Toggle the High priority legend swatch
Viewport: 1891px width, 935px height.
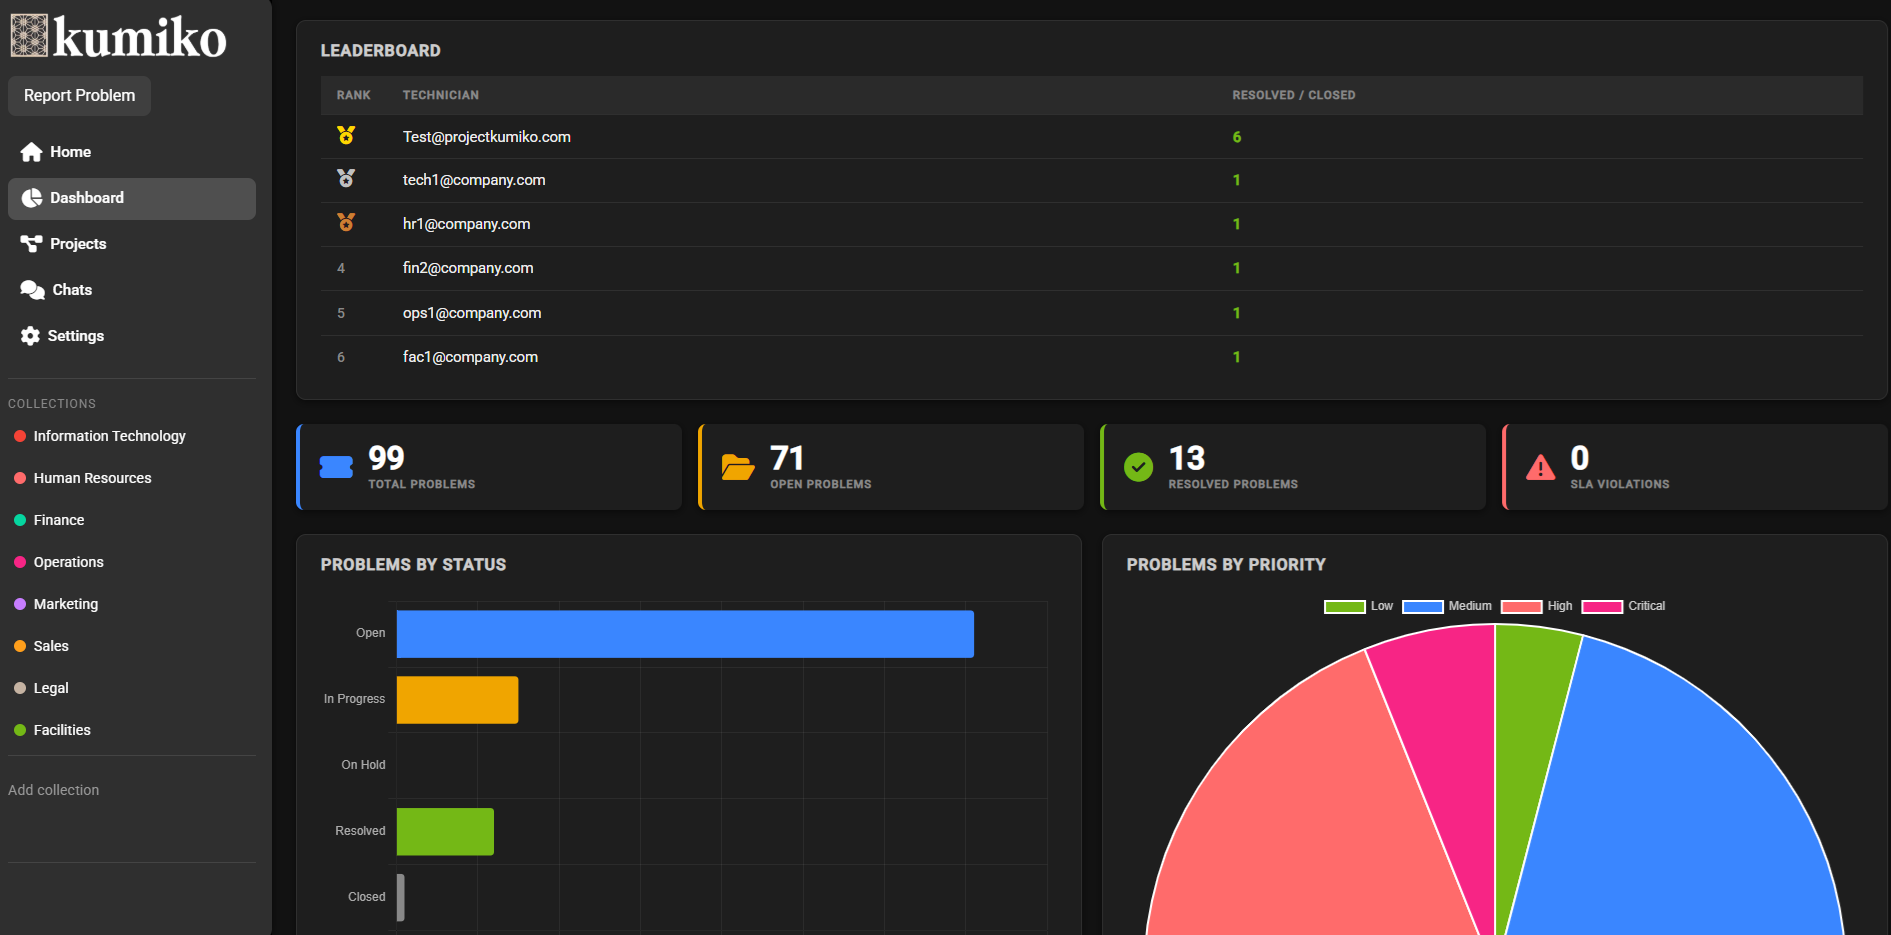coord(1521,607)
